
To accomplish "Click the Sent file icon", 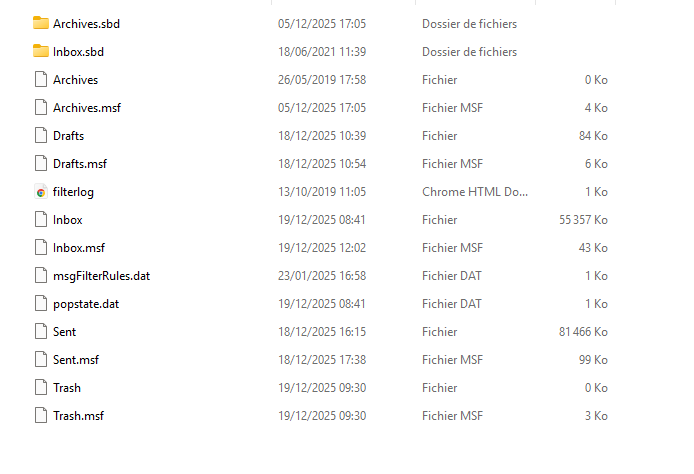I will (x=40, y=331).
